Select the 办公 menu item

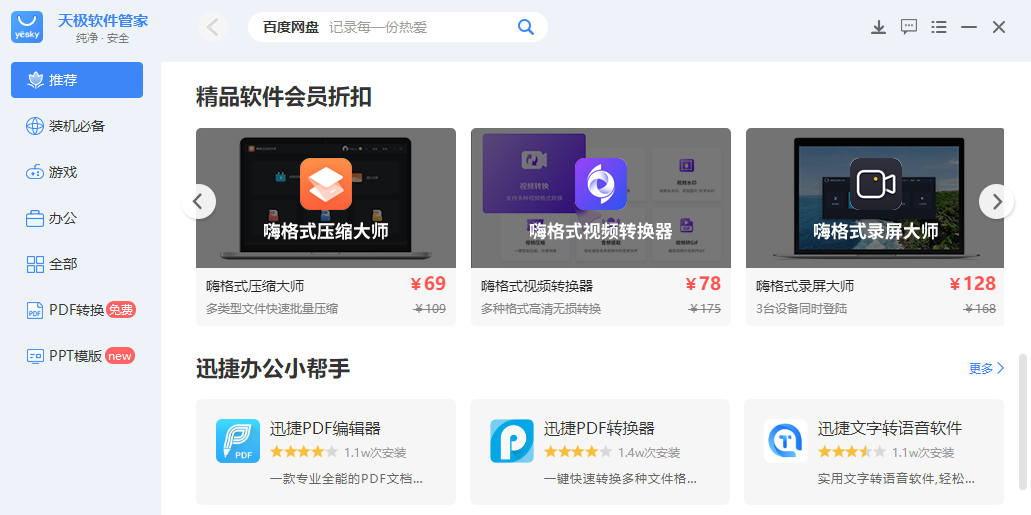77,218
